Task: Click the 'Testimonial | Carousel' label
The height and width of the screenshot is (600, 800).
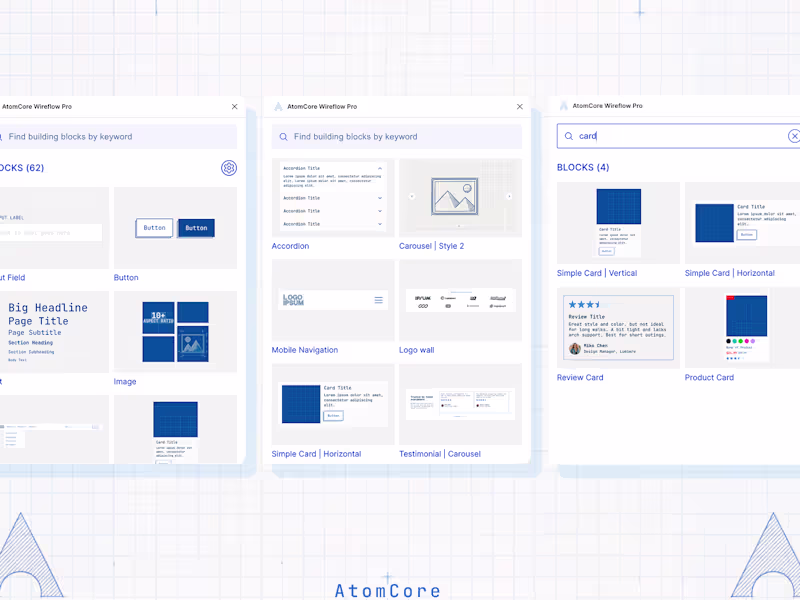Action: point(440,454)
